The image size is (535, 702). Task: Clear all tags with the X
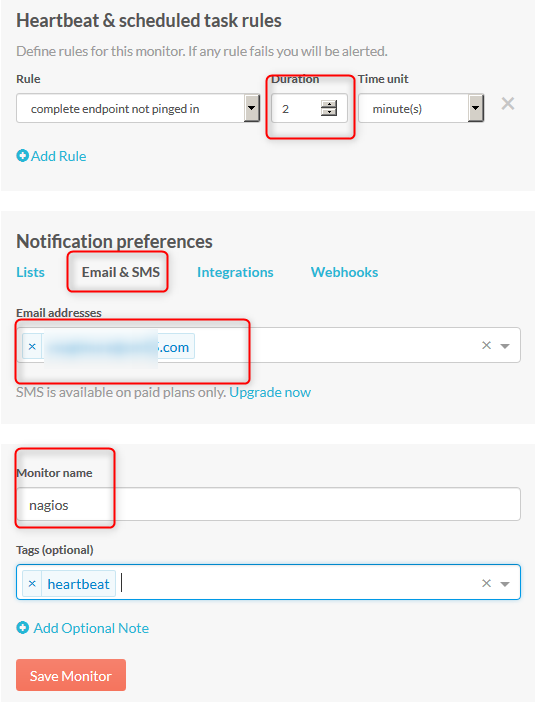487,583
